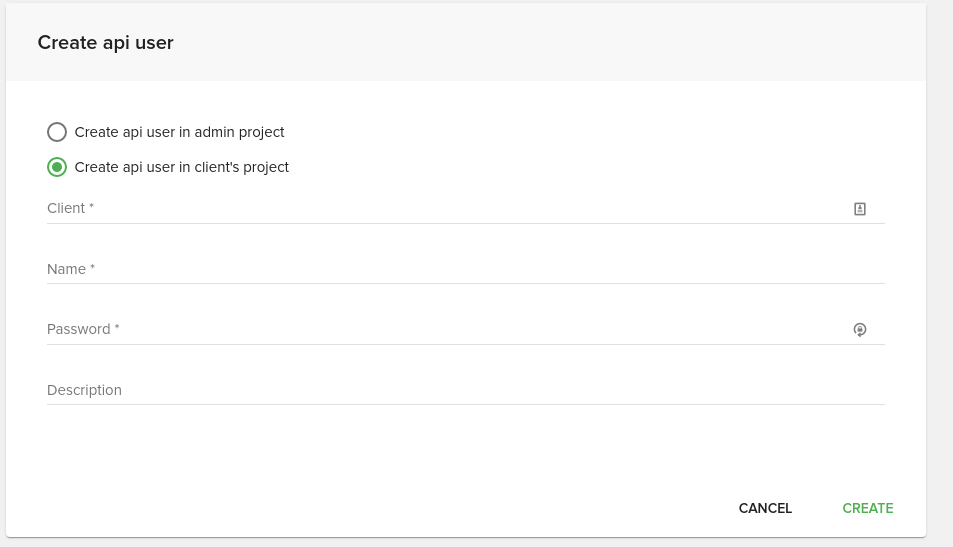Click the "Create api user in admin project" label

pos(179,132)
